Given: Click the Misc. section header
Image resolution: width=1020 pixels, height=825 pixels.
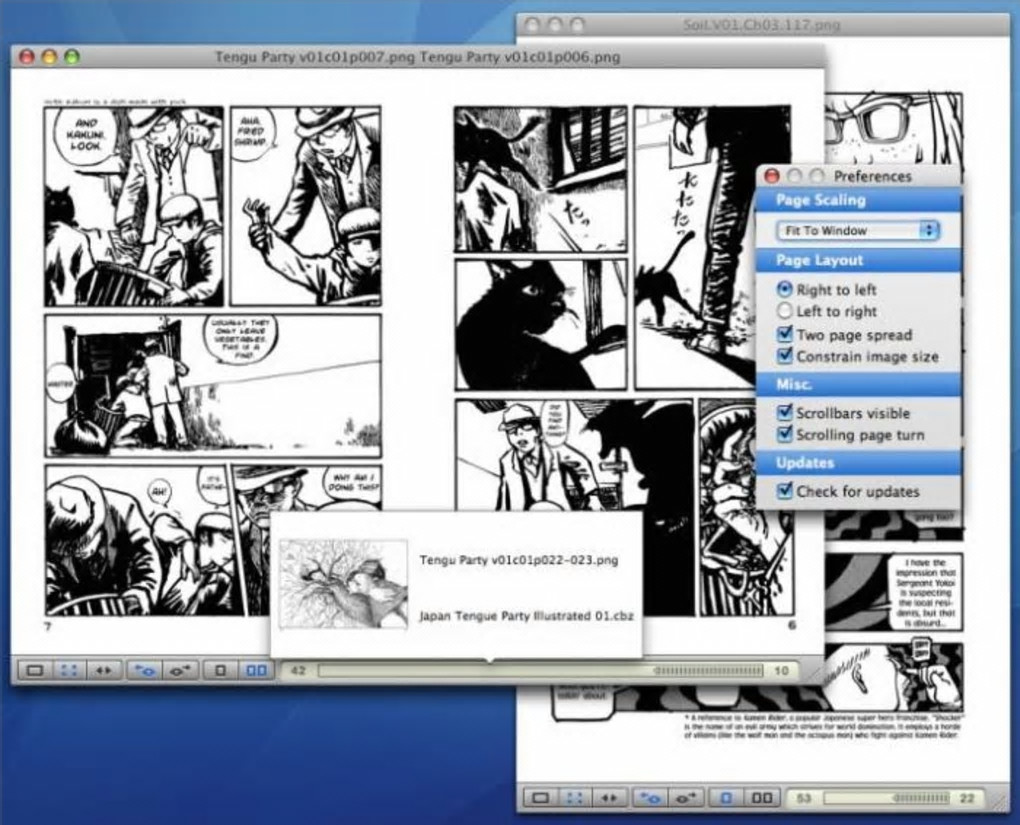Looking at the screenshot, I should pyautogui.click(x=858, y=385).
